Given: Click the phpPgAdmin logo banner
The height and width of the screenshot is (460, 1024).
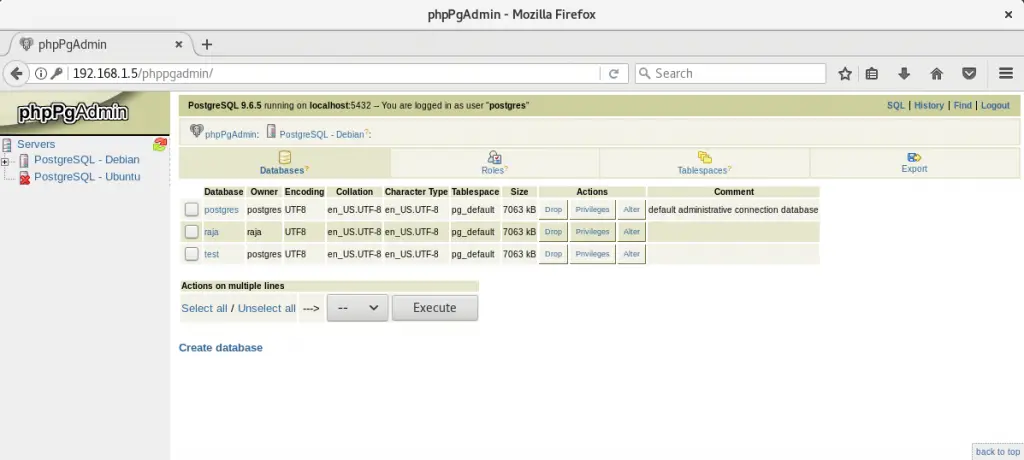Looking at the screenshot, I should coord(85,113).
